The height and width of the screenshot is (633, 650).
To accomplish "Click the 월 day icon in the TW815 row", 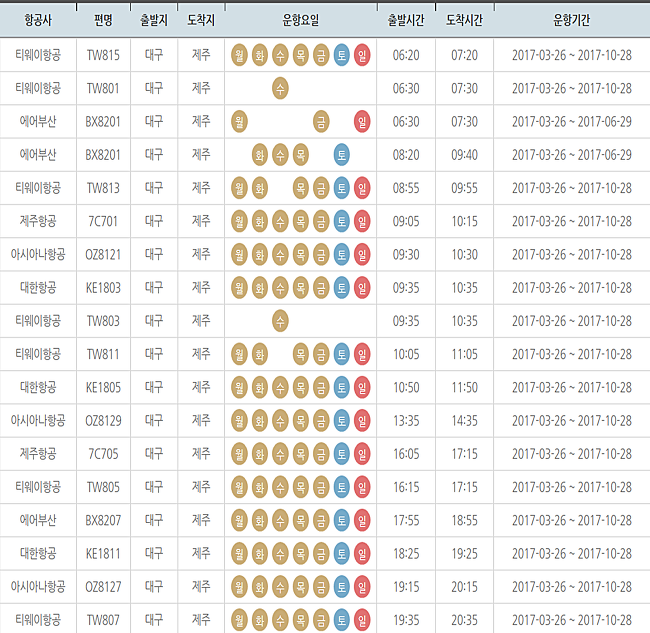I will coord(239,55).
